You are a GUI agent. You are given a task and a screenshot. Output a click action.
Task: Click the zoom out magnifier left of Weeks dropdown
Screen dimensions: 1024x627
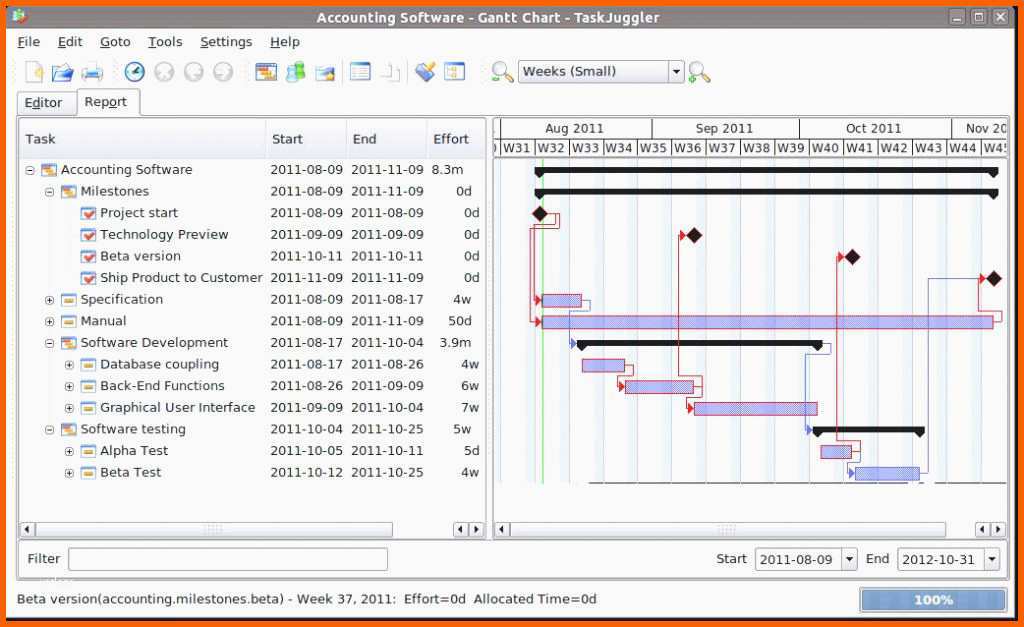[501, 72]
